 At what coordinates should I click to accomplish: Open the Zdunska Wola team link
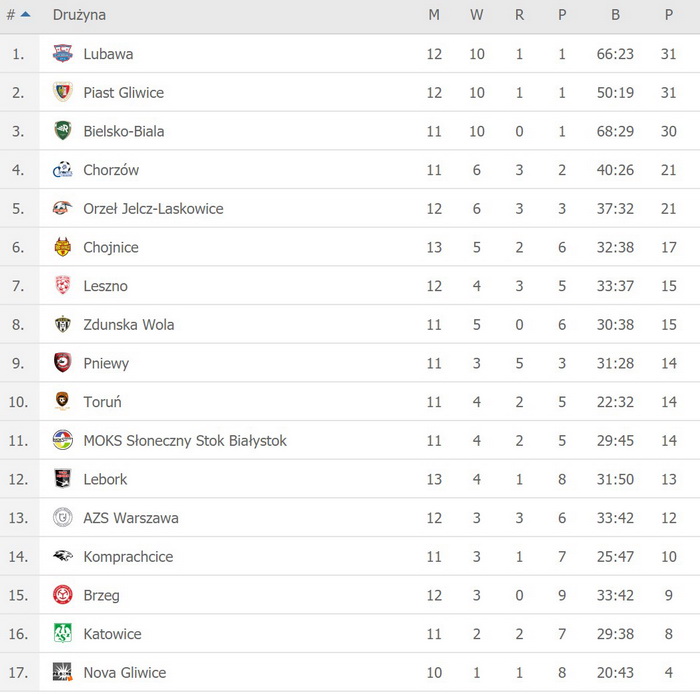(x=129, y=325)
